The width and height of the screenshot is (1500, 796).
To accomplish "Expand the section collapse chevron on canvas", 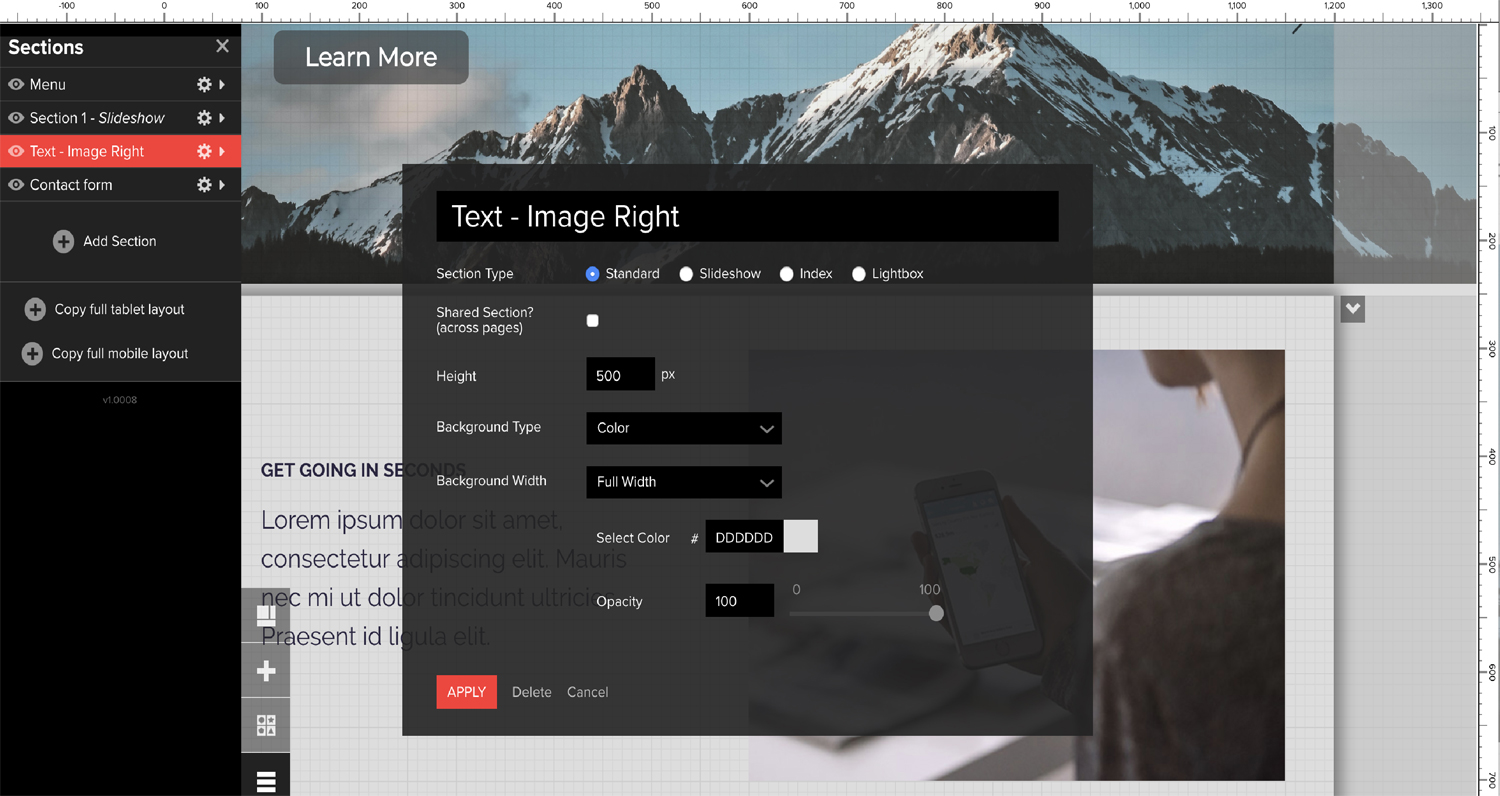I will tap(1352, 309).
